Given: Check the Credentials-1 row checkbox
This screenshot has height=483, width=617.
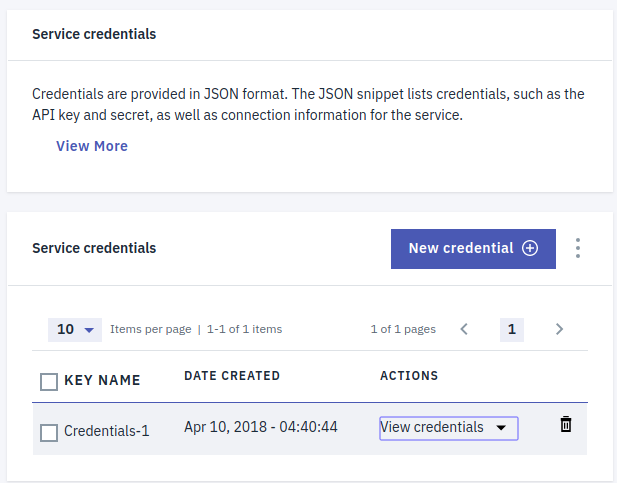Looking at the screenshot, I should 49,433.
